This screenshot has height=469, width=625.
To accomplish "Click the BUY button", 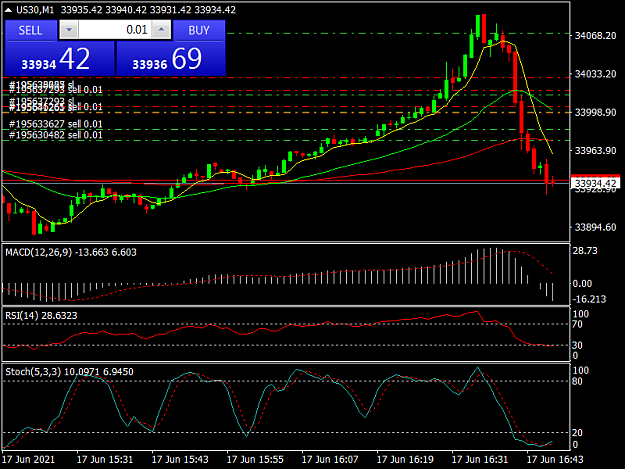I will point(199,30).
